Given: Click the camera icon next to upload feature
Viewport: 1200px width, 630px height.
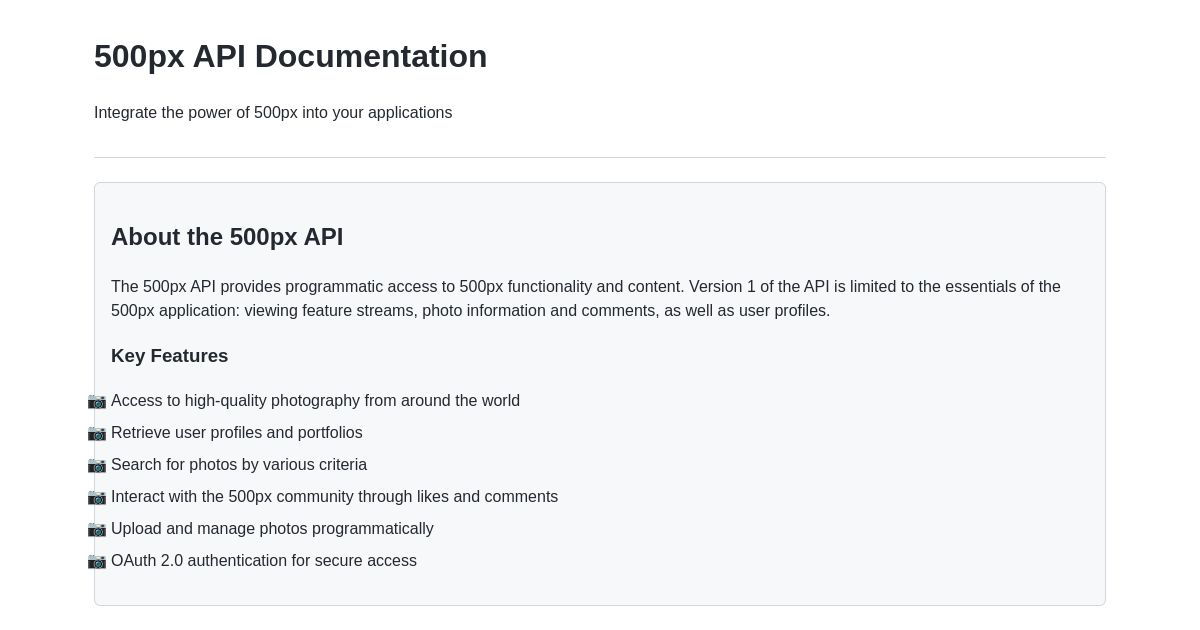Looking at the screenshot, I should pos(97,530).
